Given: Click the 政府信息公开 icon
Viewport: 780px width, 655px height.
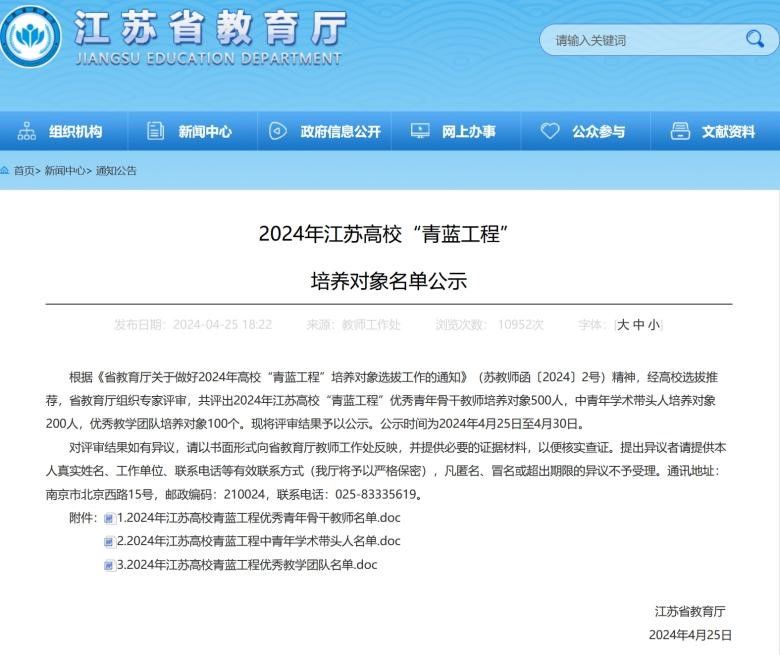Looking at the screenshot, I should pyautogui.click(x=277, y=131).
